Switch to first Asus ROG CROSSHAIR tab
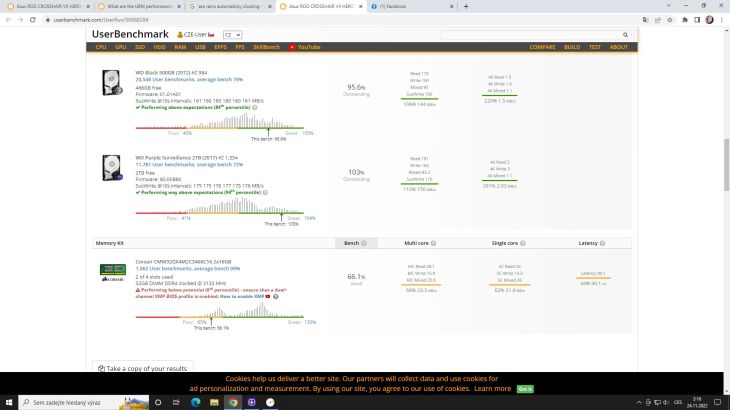This screenshot has width=730, height=410. 48,7
